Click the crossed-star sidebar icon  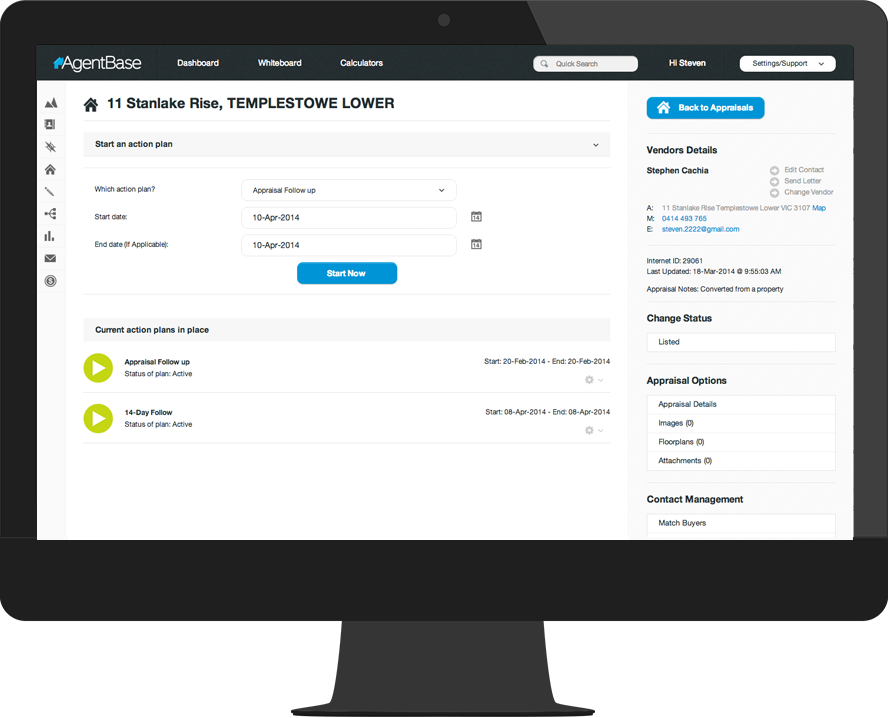[x=50, y=147]
